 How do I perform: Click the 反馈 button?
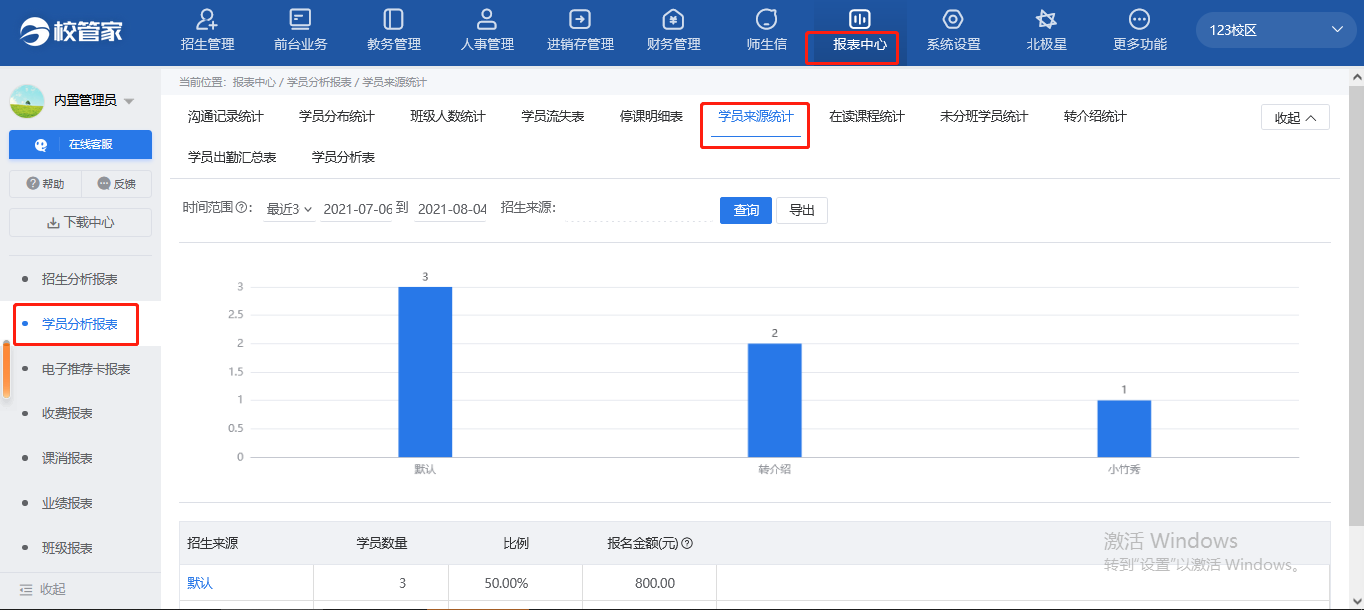(116, 184)
